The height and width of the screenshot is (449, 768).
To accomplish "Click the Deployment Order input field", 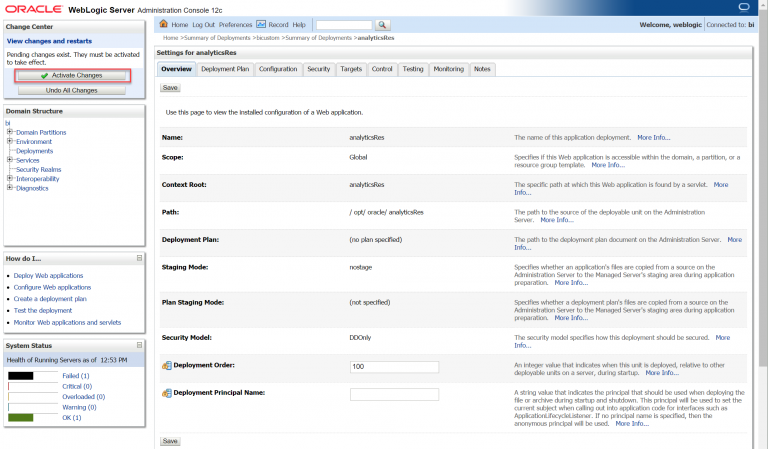I will [x=394, y=367].
